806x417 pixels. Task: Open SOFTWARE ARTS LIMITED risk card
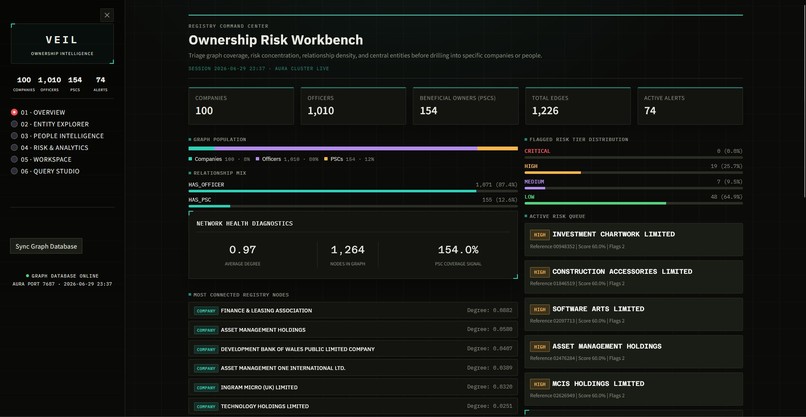[633, 315]
